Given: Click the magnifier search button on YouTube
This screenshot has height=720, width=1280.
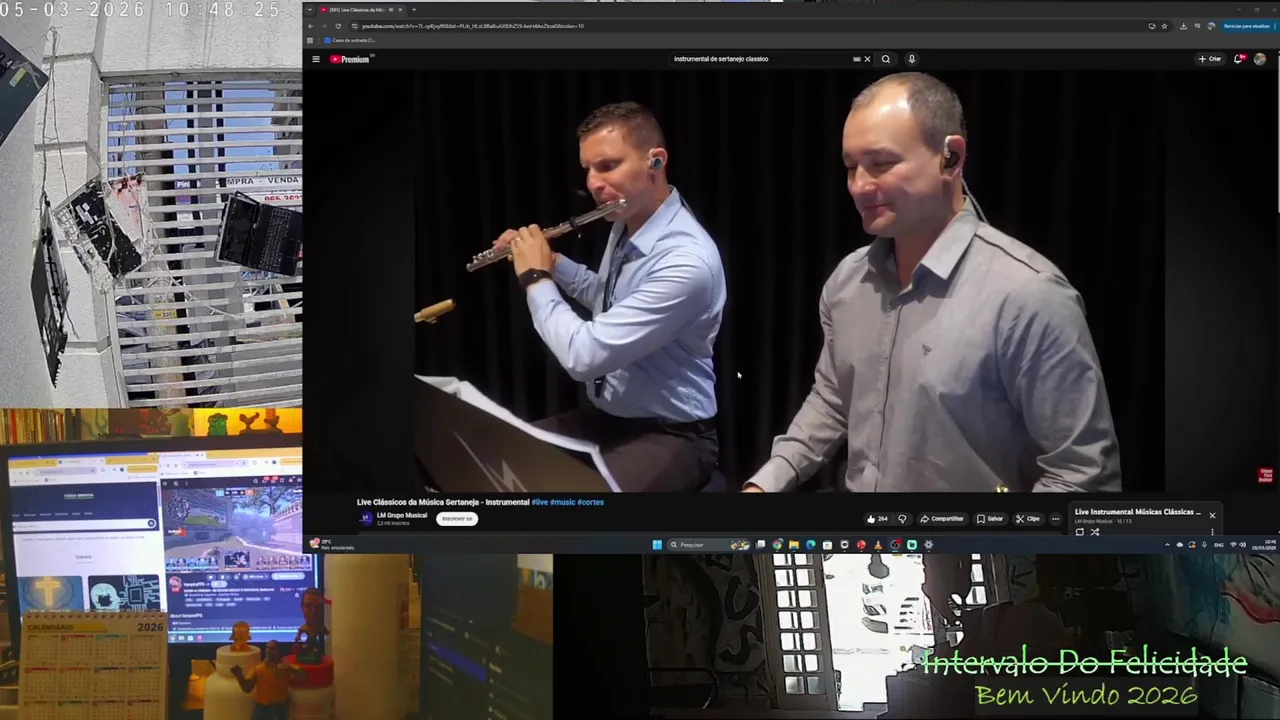Looking at the screenshot, I should click(x=885, y=59).
